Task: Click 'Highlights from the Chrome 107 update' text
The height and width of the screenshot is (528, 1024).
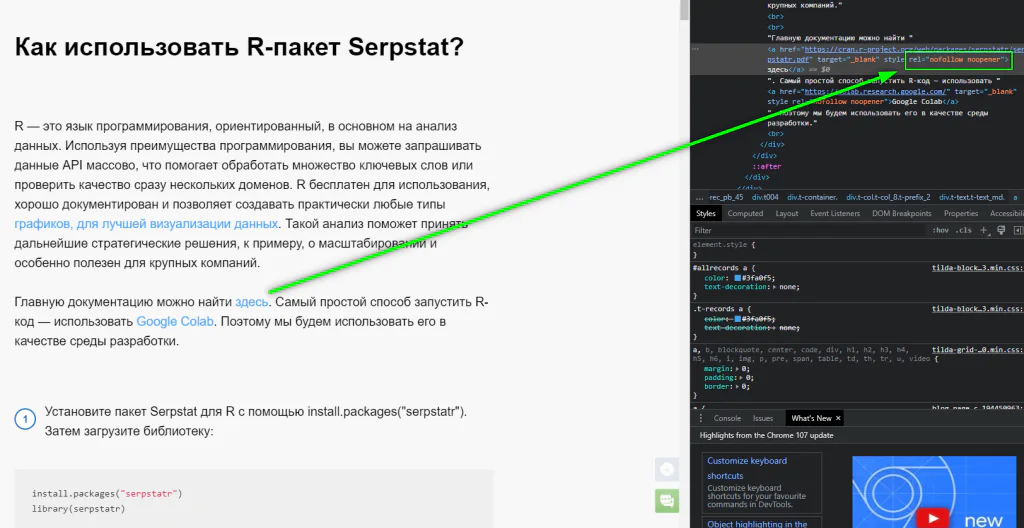Action: (767, 435)
